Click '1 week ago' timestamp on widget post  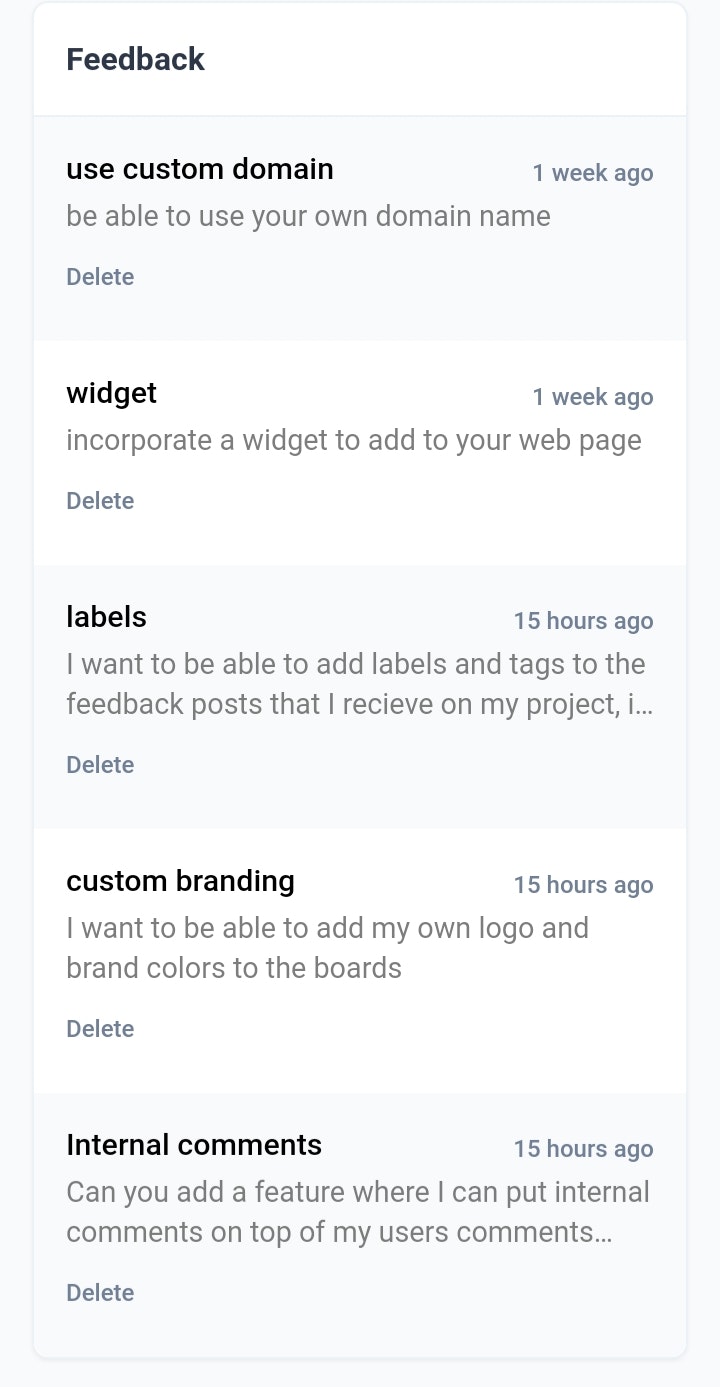(x=593, y=397)
